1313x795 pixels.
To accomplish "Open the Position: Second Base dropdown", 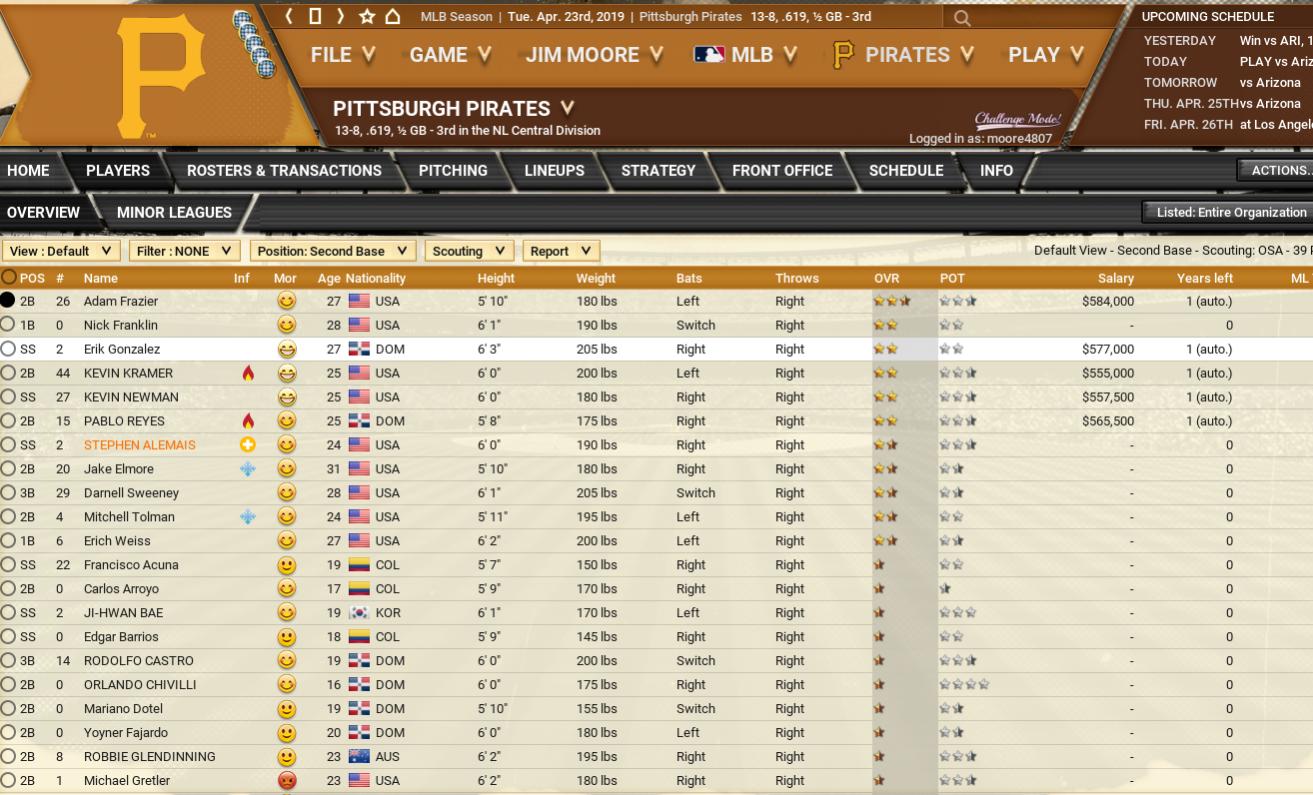I will tap(332, 251).
